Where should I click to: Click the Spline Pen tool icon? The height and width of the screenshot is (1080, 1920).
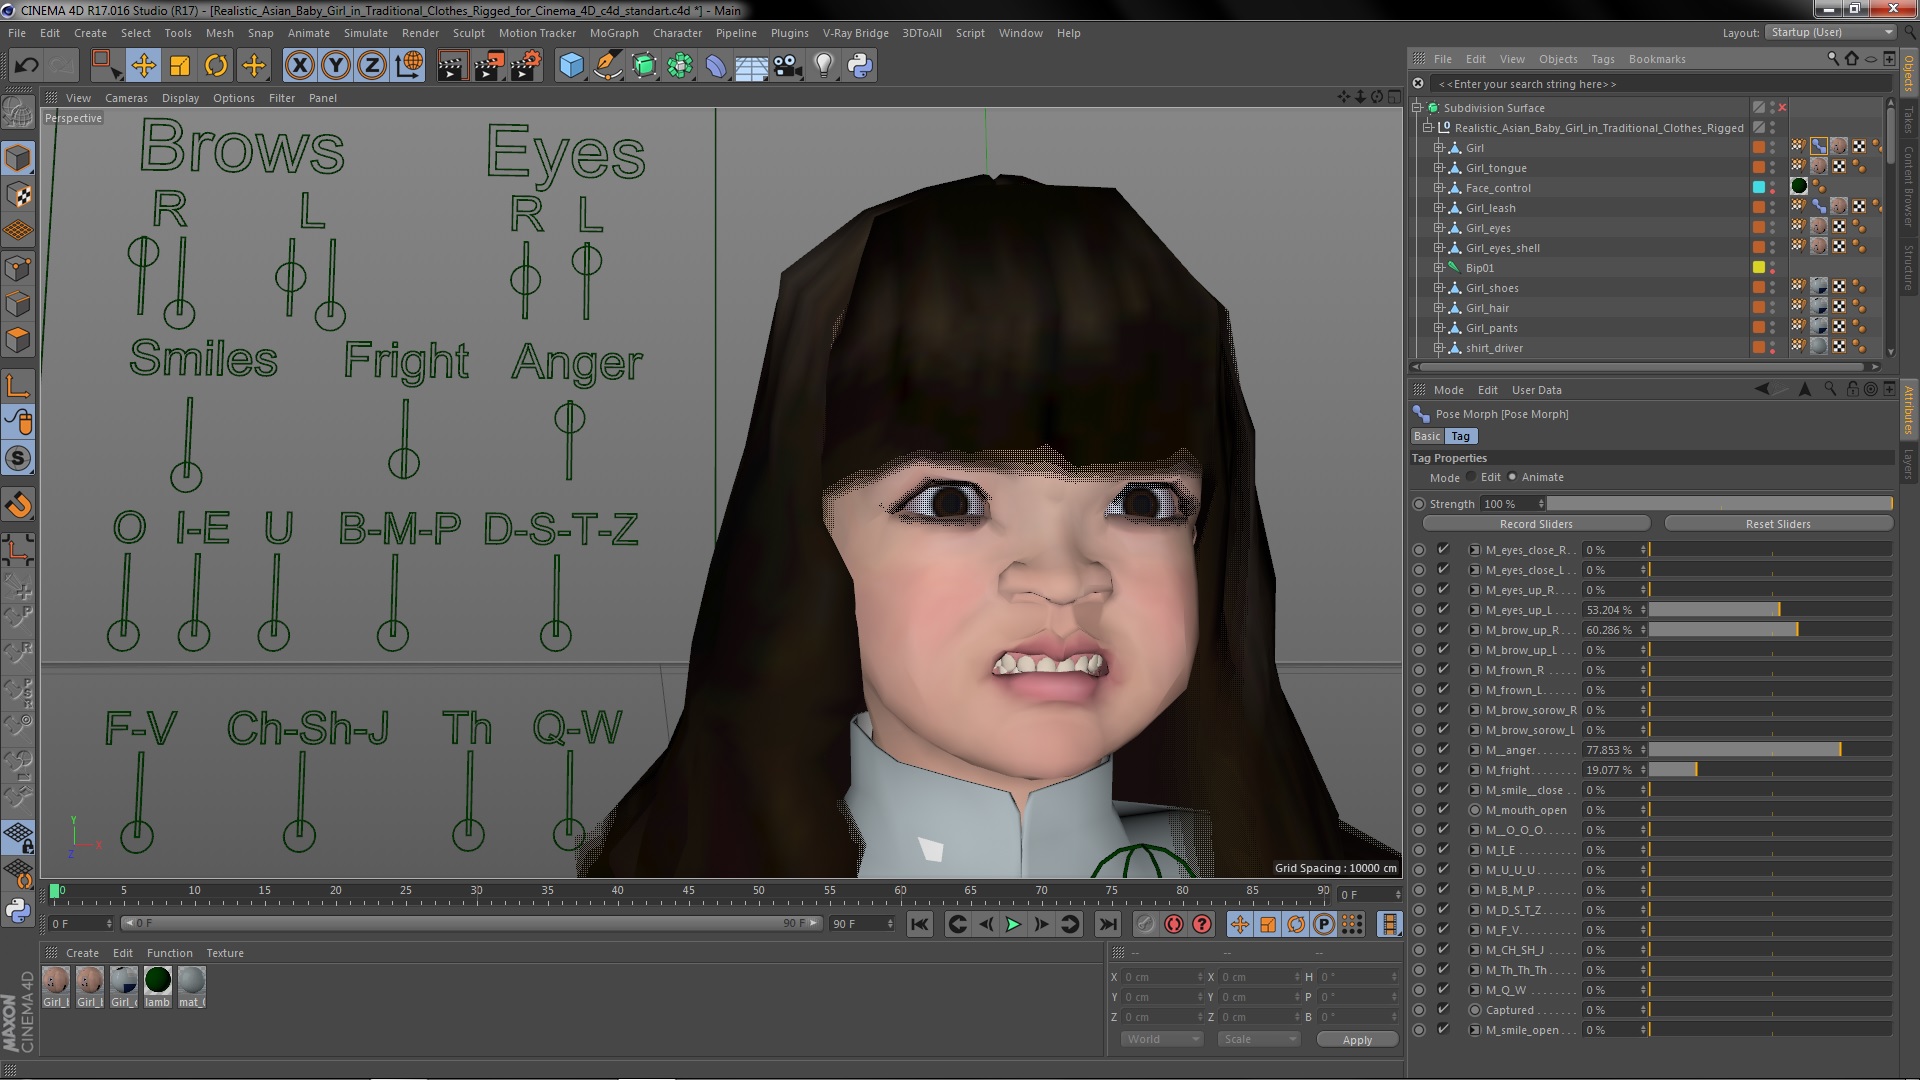coord(607,66)
